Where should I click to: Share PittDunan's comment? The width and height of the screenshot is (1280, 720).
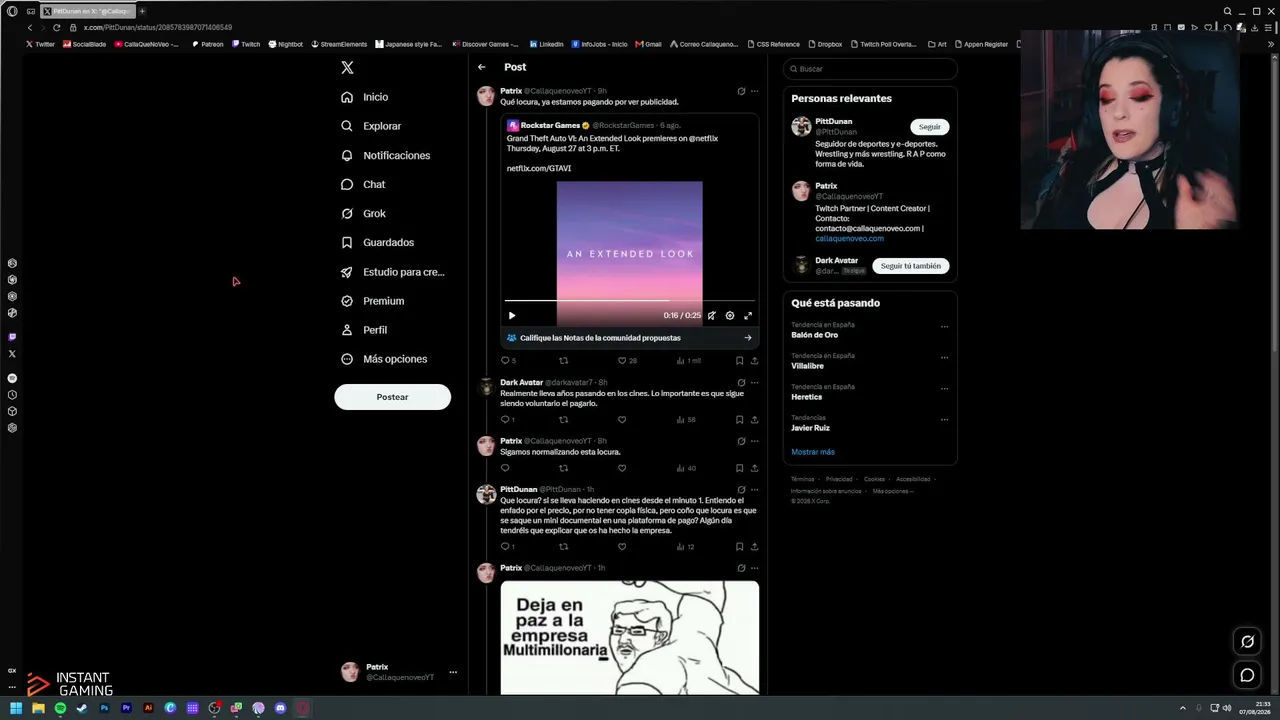coord(754,547)
